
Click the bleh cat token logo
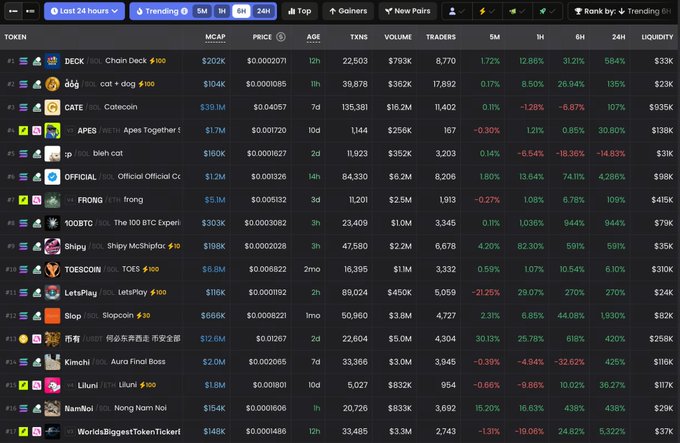coord(52,153)
